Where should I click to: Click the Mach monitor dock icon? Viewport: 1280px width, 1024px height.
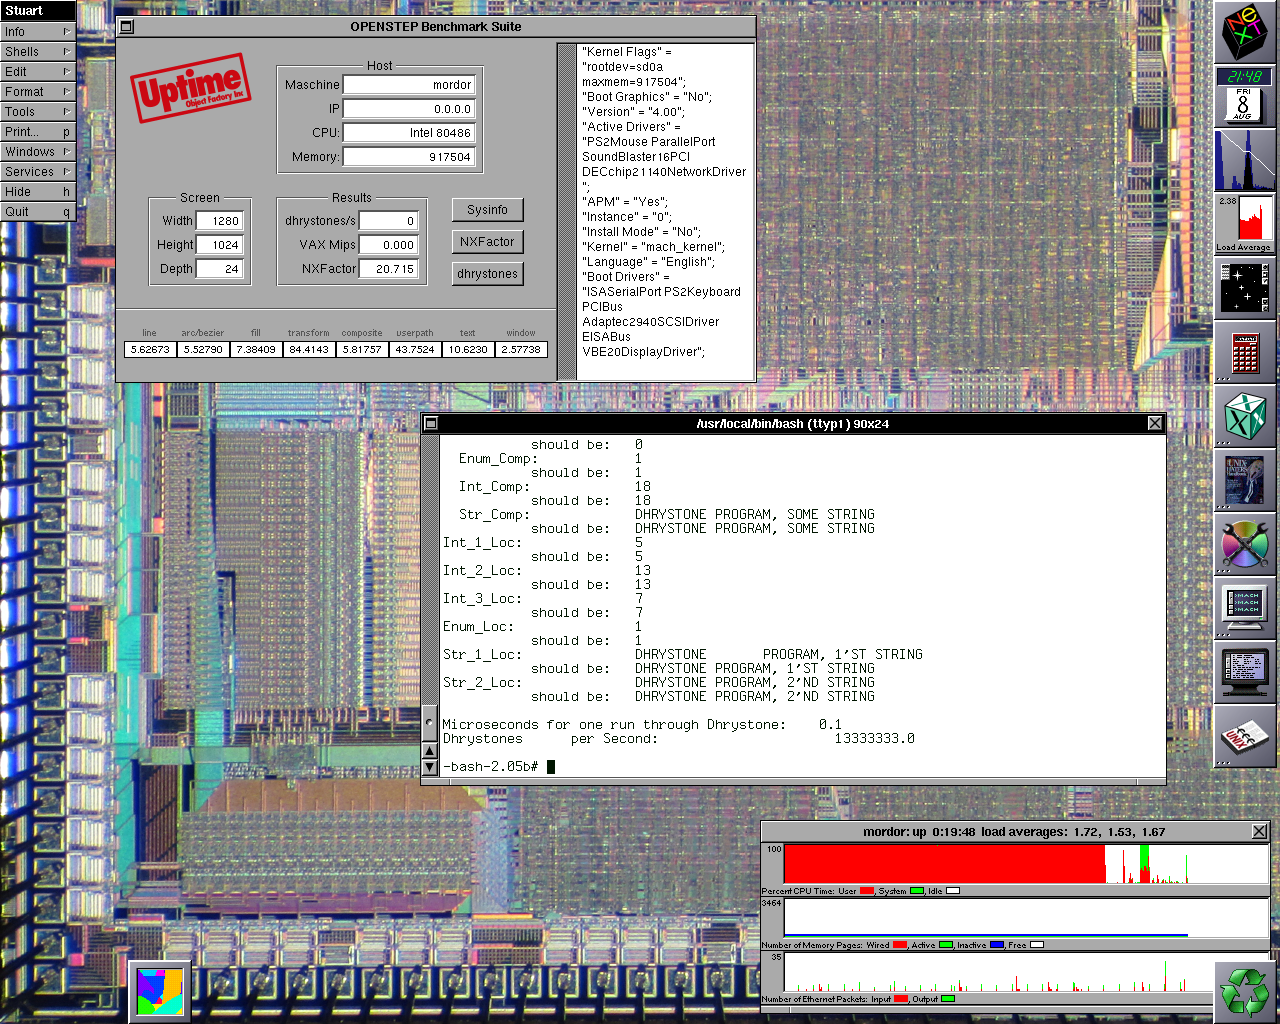point(1245,608)
